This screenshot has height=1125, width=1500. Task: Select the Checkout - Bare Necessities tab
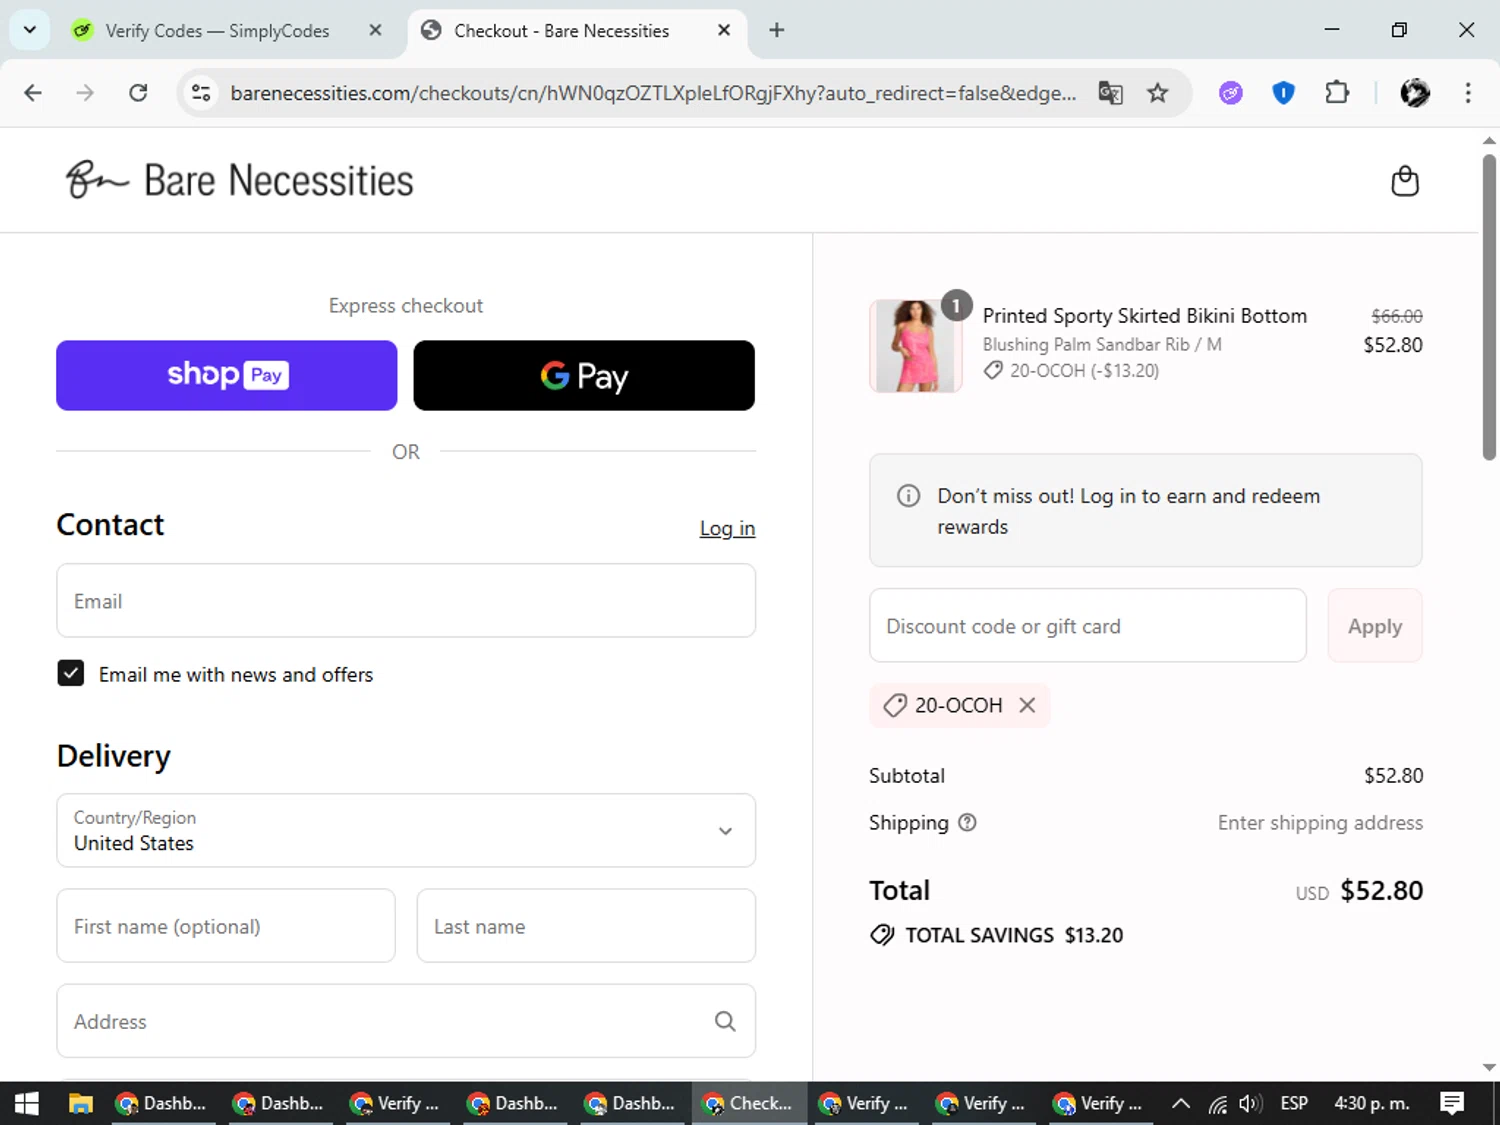click(x=561, y=31)
